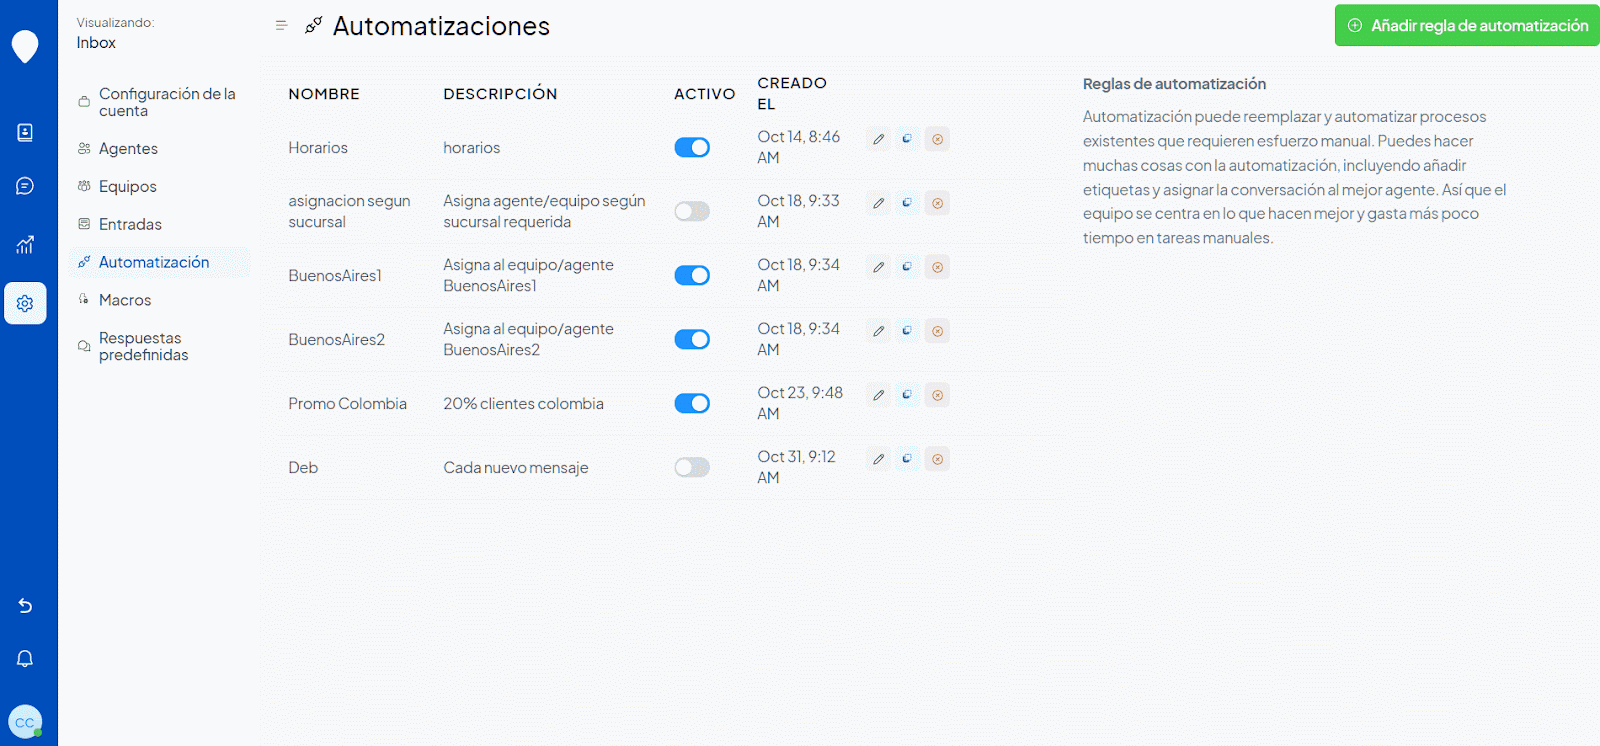Open Settings gear in blue sidebar
Viewport: 1600px width, 746px height.
25,303
